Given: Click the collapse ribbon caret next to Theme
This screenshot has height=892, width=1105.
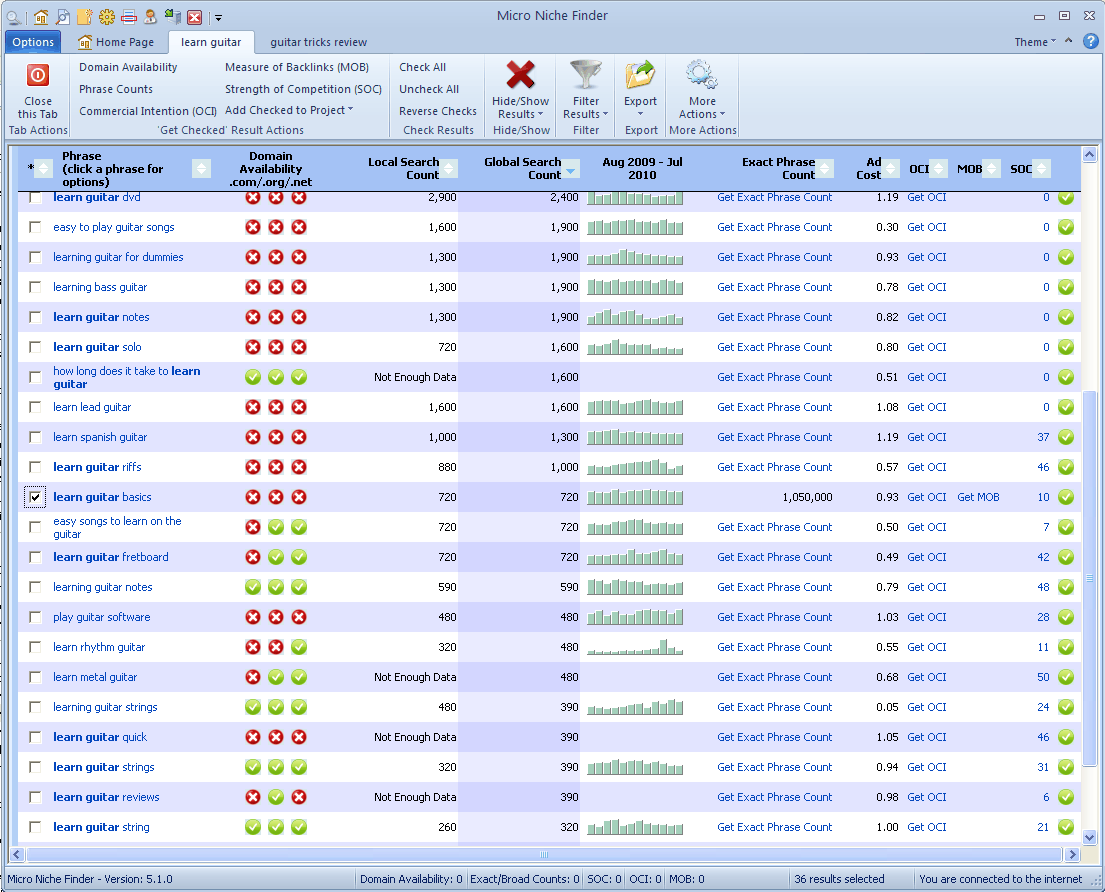Looking at the screenshot, I should point(1068,41).
